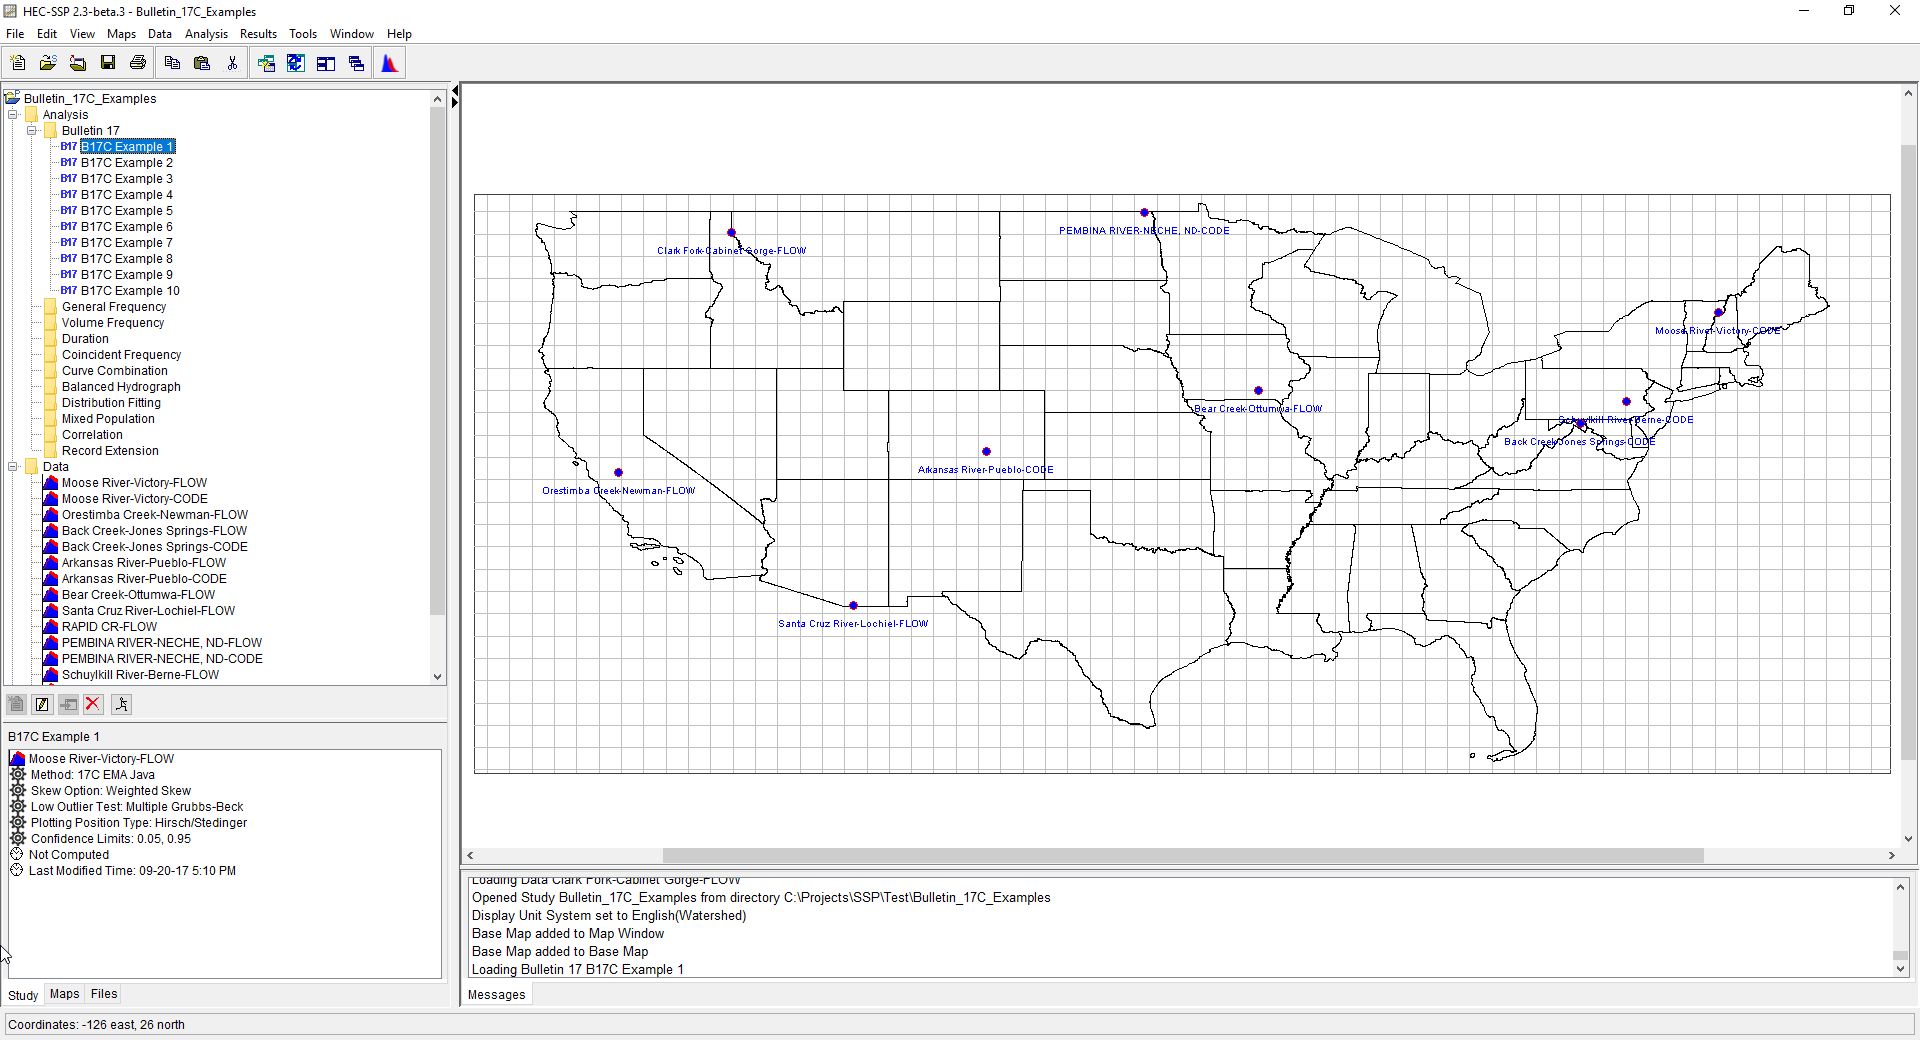The image size is (1920, 1040).
Task: Switch to the Maps tab
Action: pyautogui.click(x=64, y=994)
